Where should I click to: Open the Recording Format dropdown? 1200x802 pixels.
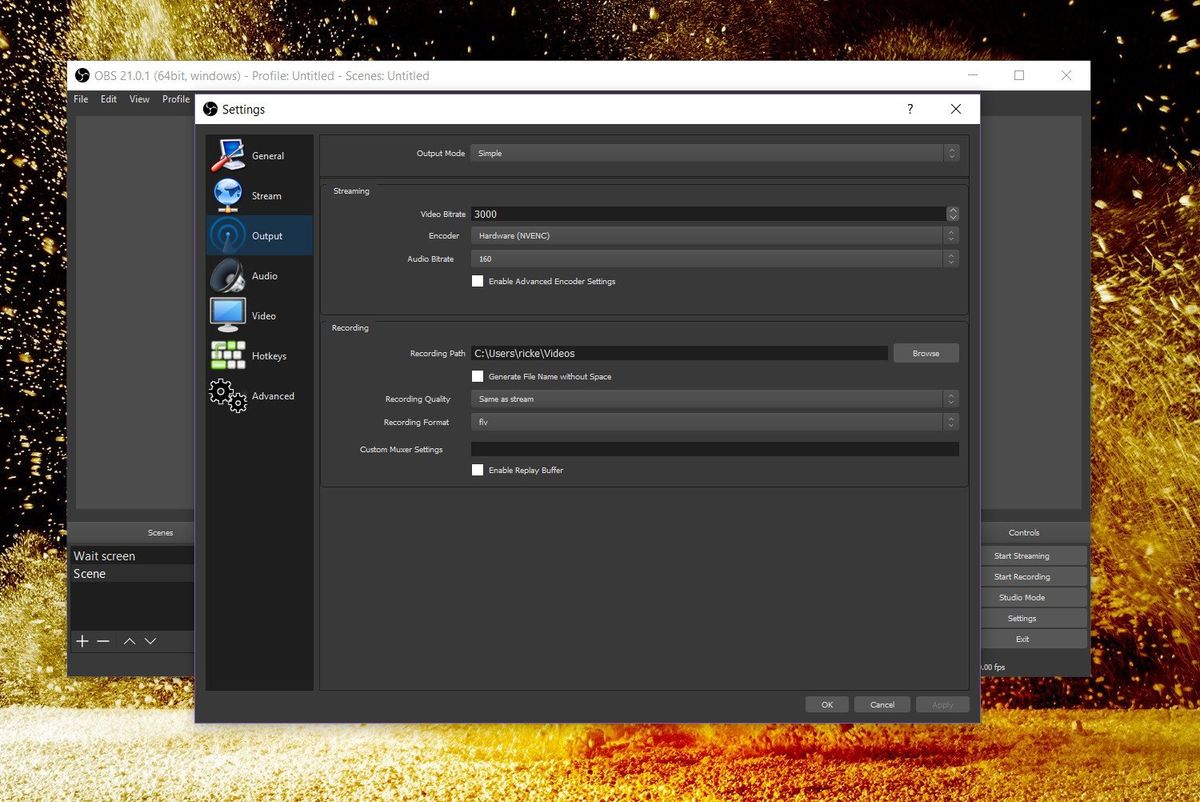click(x=714, y=422)
